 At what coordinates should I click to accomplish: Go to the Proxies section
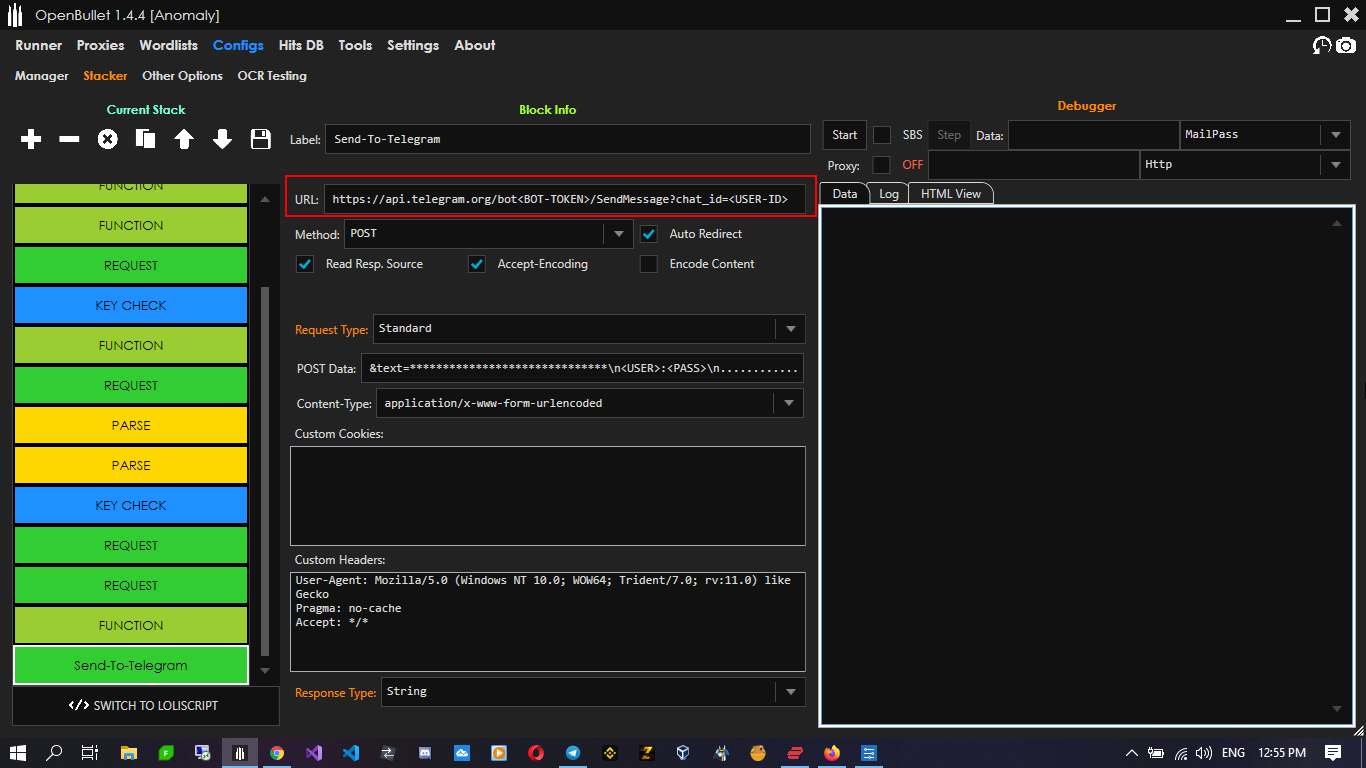click(x=101, y=45)
